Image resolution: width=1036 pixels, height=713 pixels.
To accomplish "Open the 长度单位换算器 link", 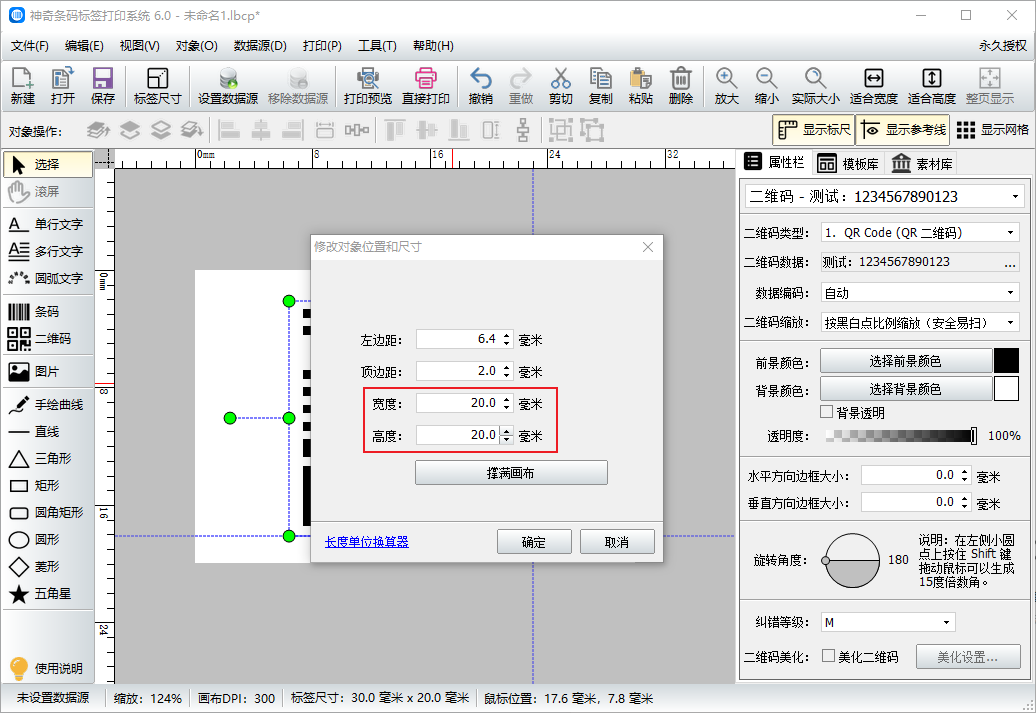I will point(367,542).
